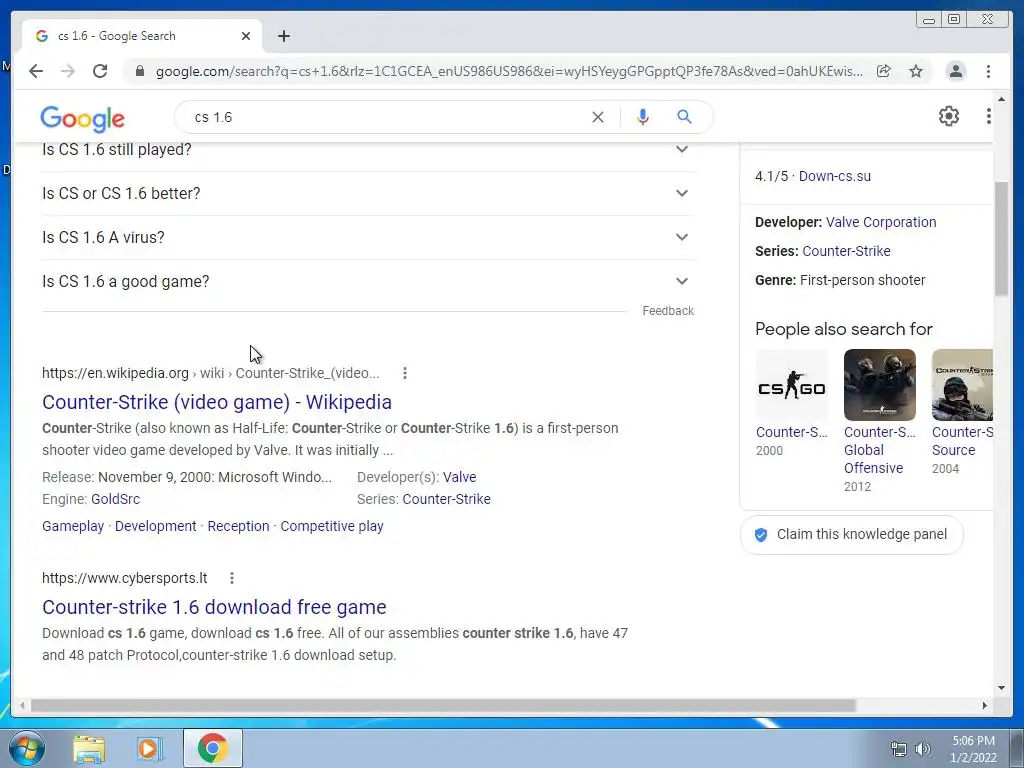Click the horizontal scrollbar thumb

443,706
